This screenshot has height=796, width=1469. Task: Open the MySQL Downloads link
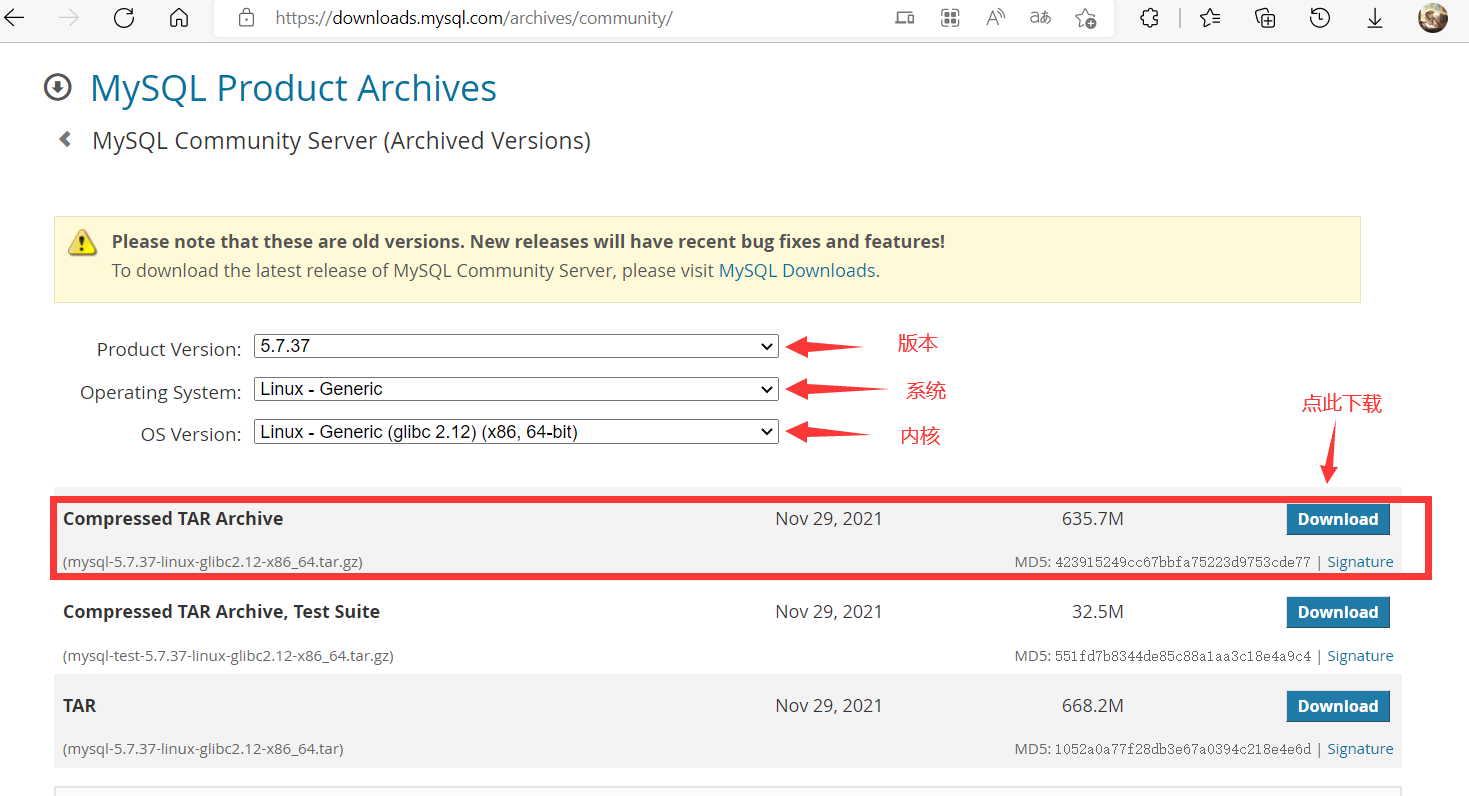pos(797,270)
